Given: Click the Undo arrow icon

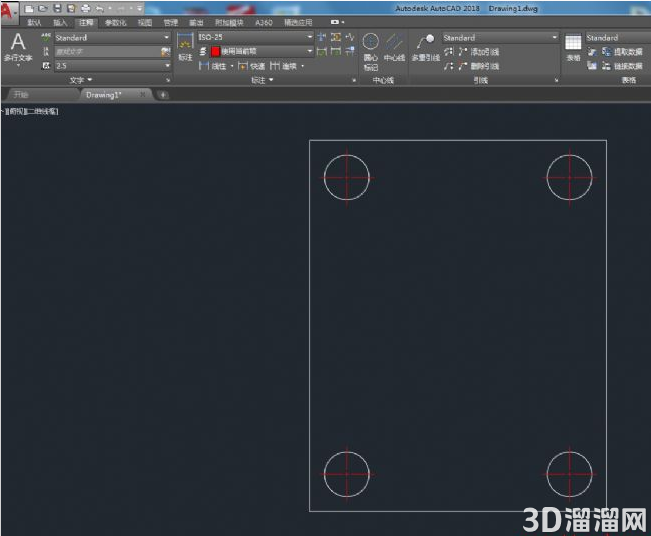Looking at the screenshot, I should point(100,8).
